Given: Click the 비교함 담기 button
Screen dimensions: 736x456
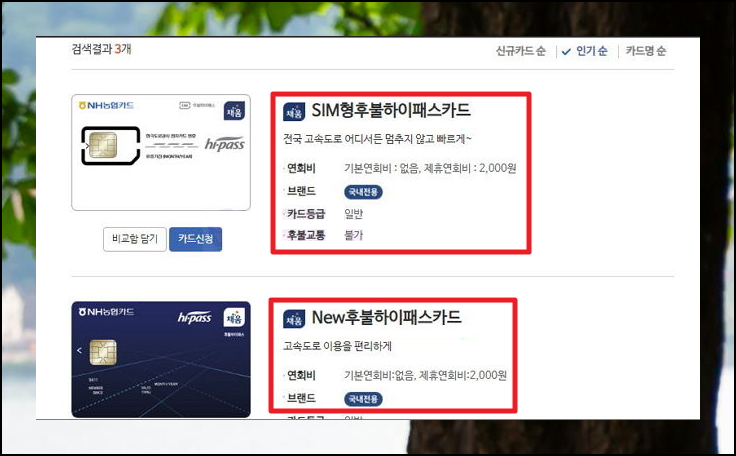Looking at the screenshot, I should (x=135, y=239).
